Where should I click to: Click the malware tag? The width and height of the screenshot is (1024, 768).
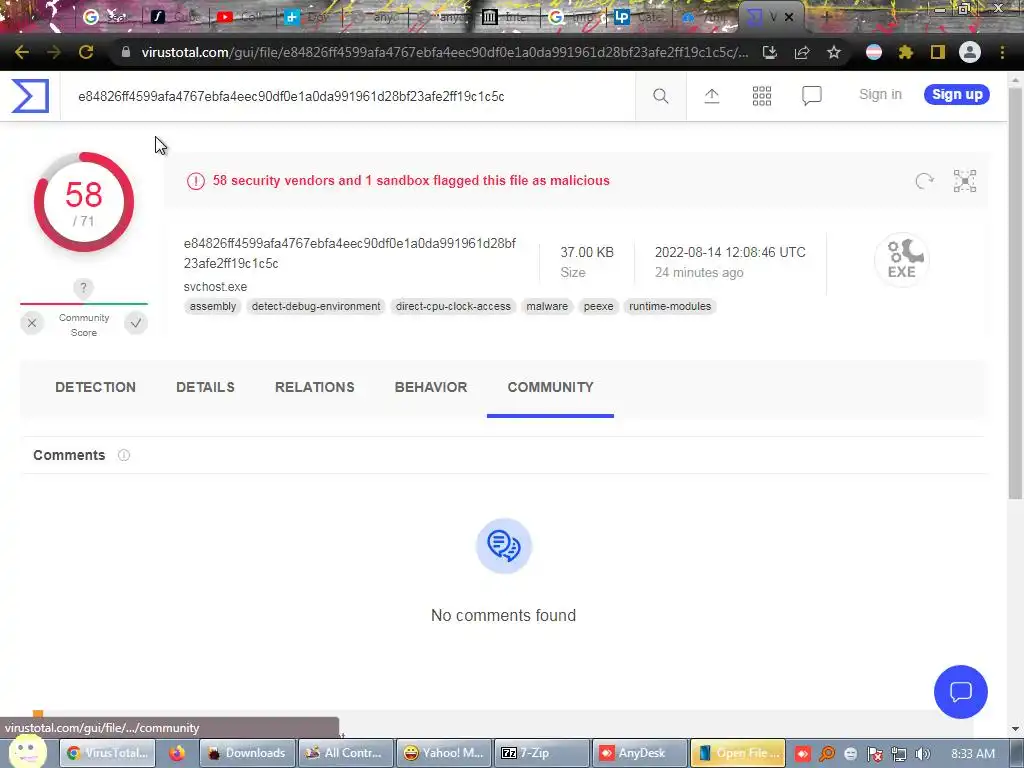(547, 306)
